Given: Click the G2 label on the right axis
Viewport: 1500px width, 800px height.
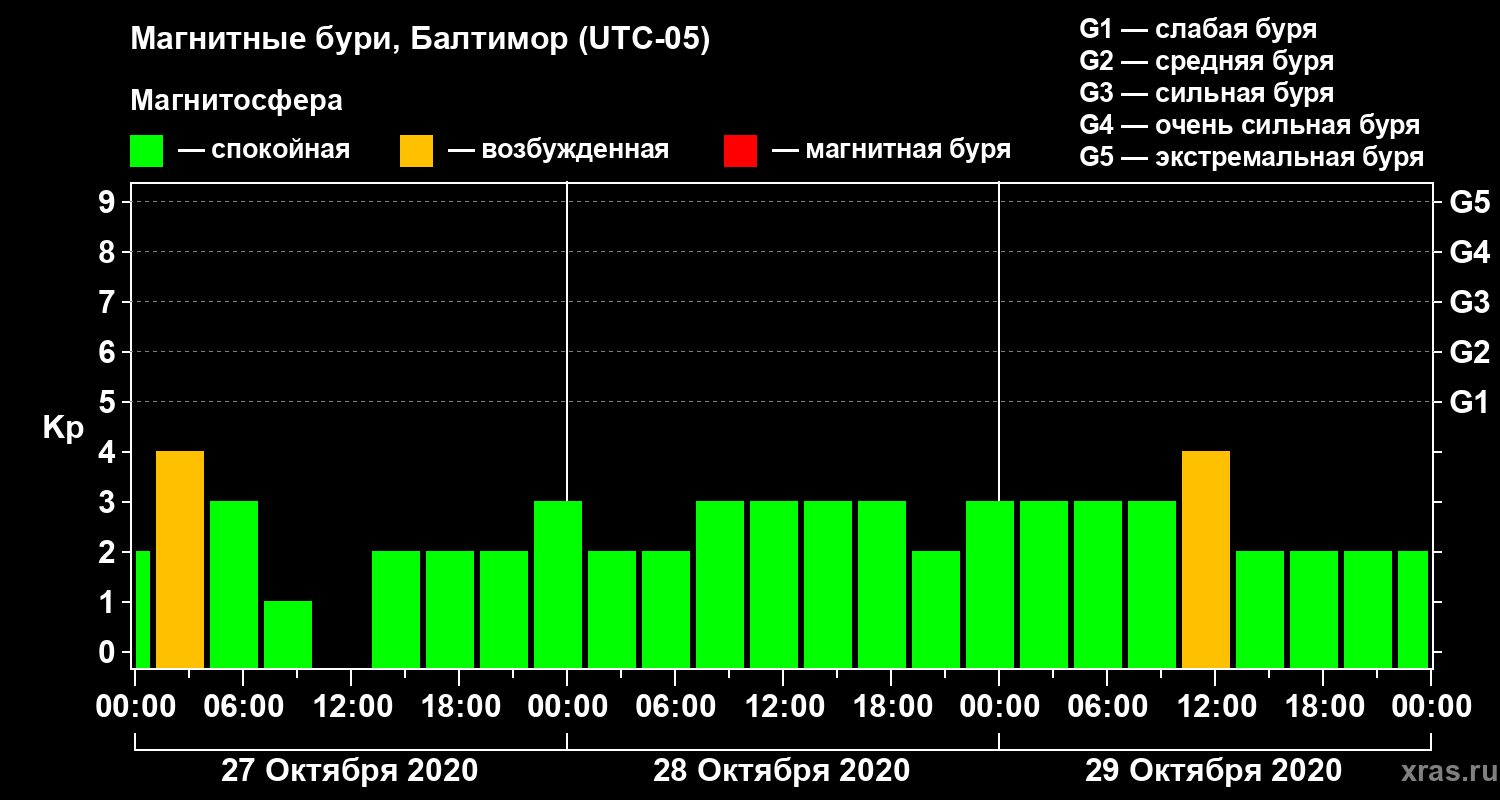Looking at the screenshot, I should [x=1469, y=353].
